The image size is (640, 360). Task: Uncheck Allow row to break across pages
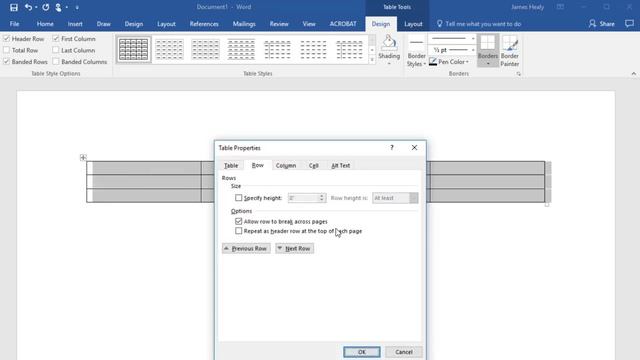(x=238, y=221)
